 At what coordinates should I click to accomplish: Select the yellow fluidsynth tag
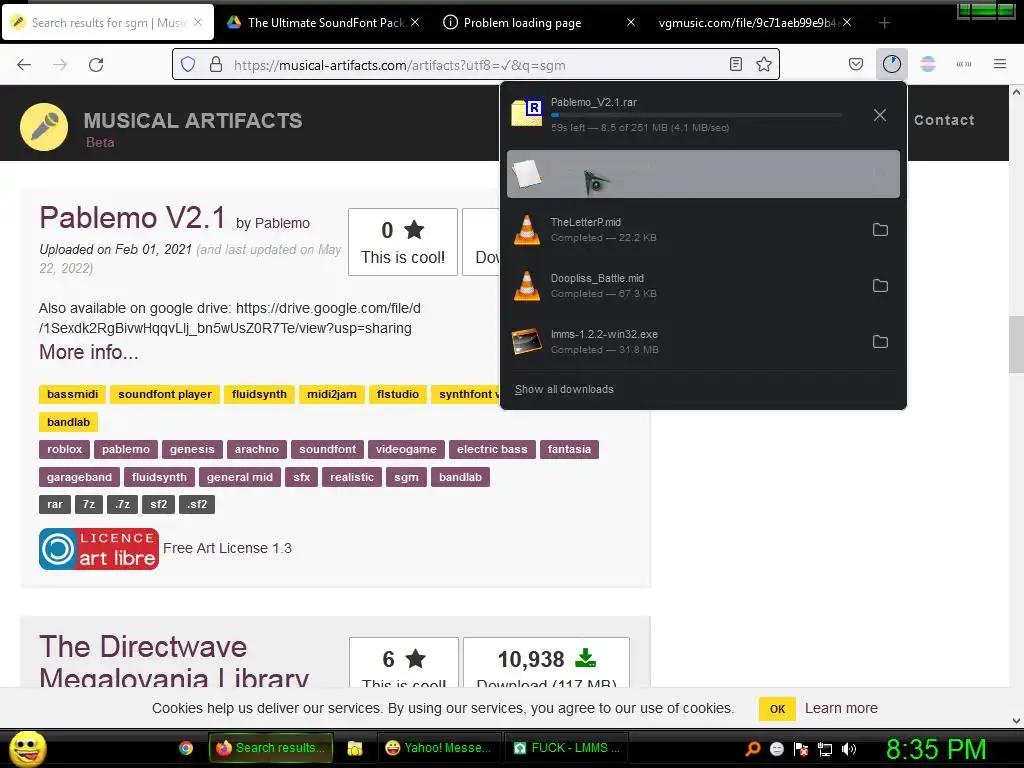[x=259, y=394]
